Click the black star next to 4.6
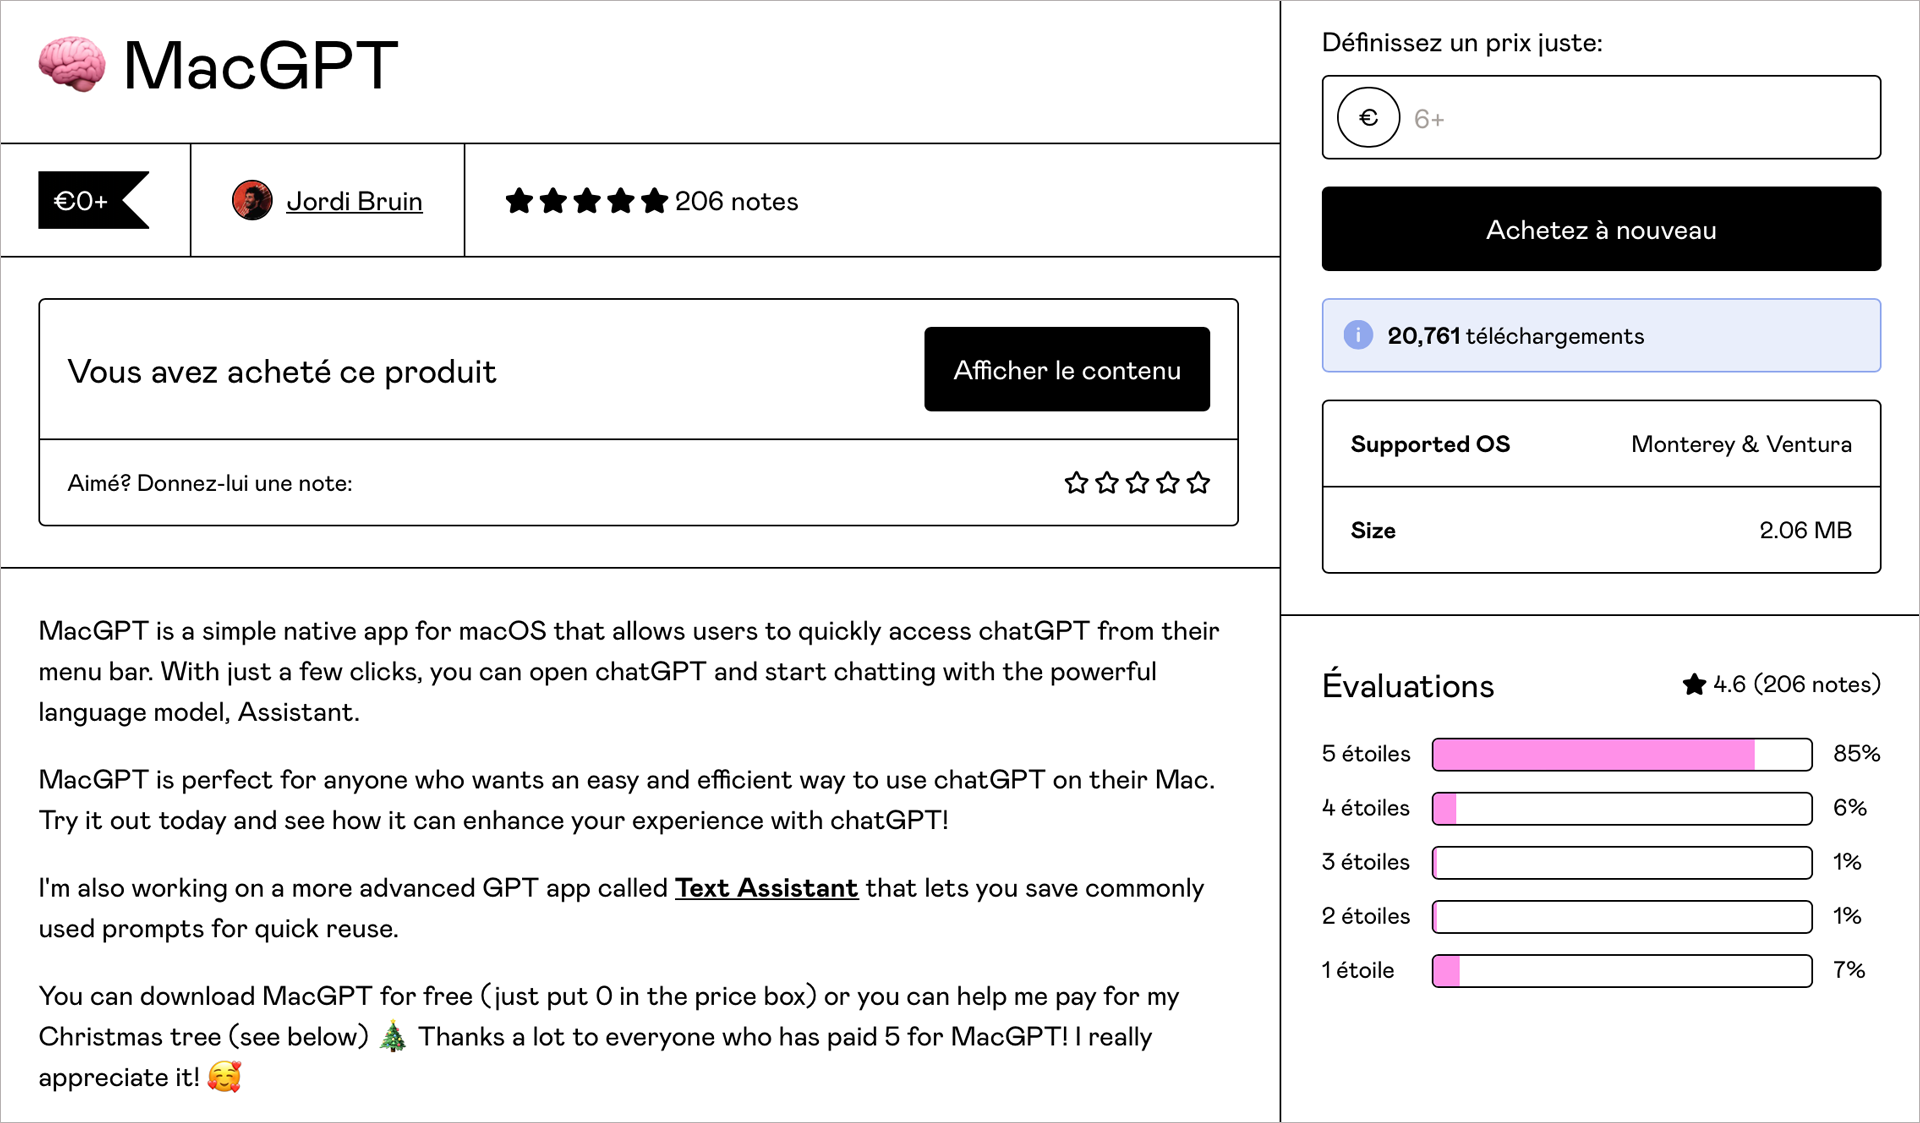Image resolution: width=1920 pixels, height=1123 pixels. (x=1694, y=684)
